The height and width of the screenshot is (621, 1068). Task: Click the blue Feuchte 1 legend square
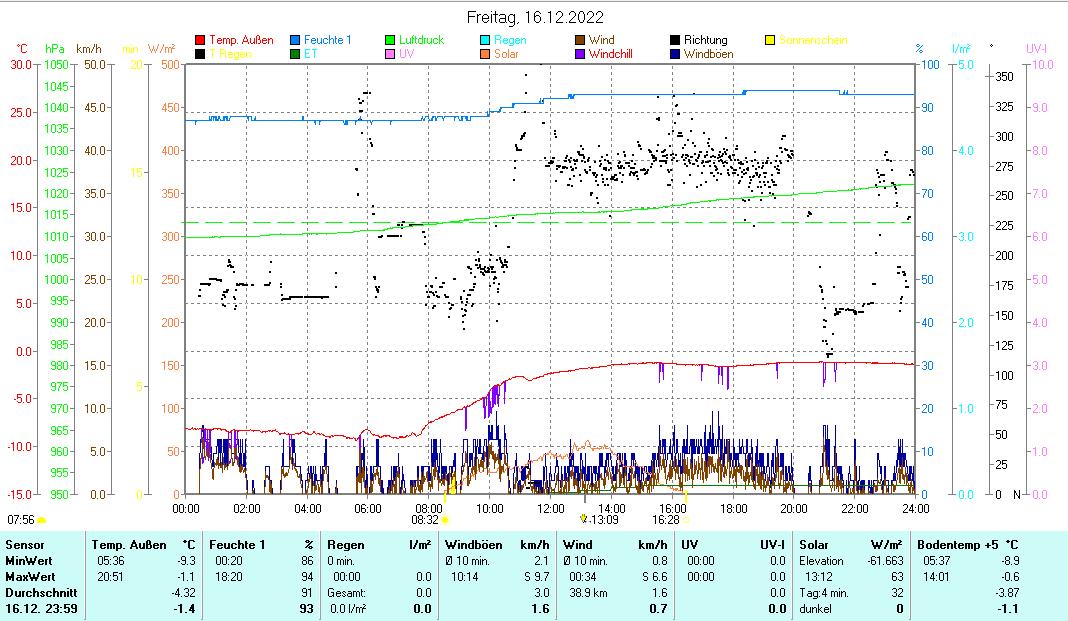(x=296, y=41)
